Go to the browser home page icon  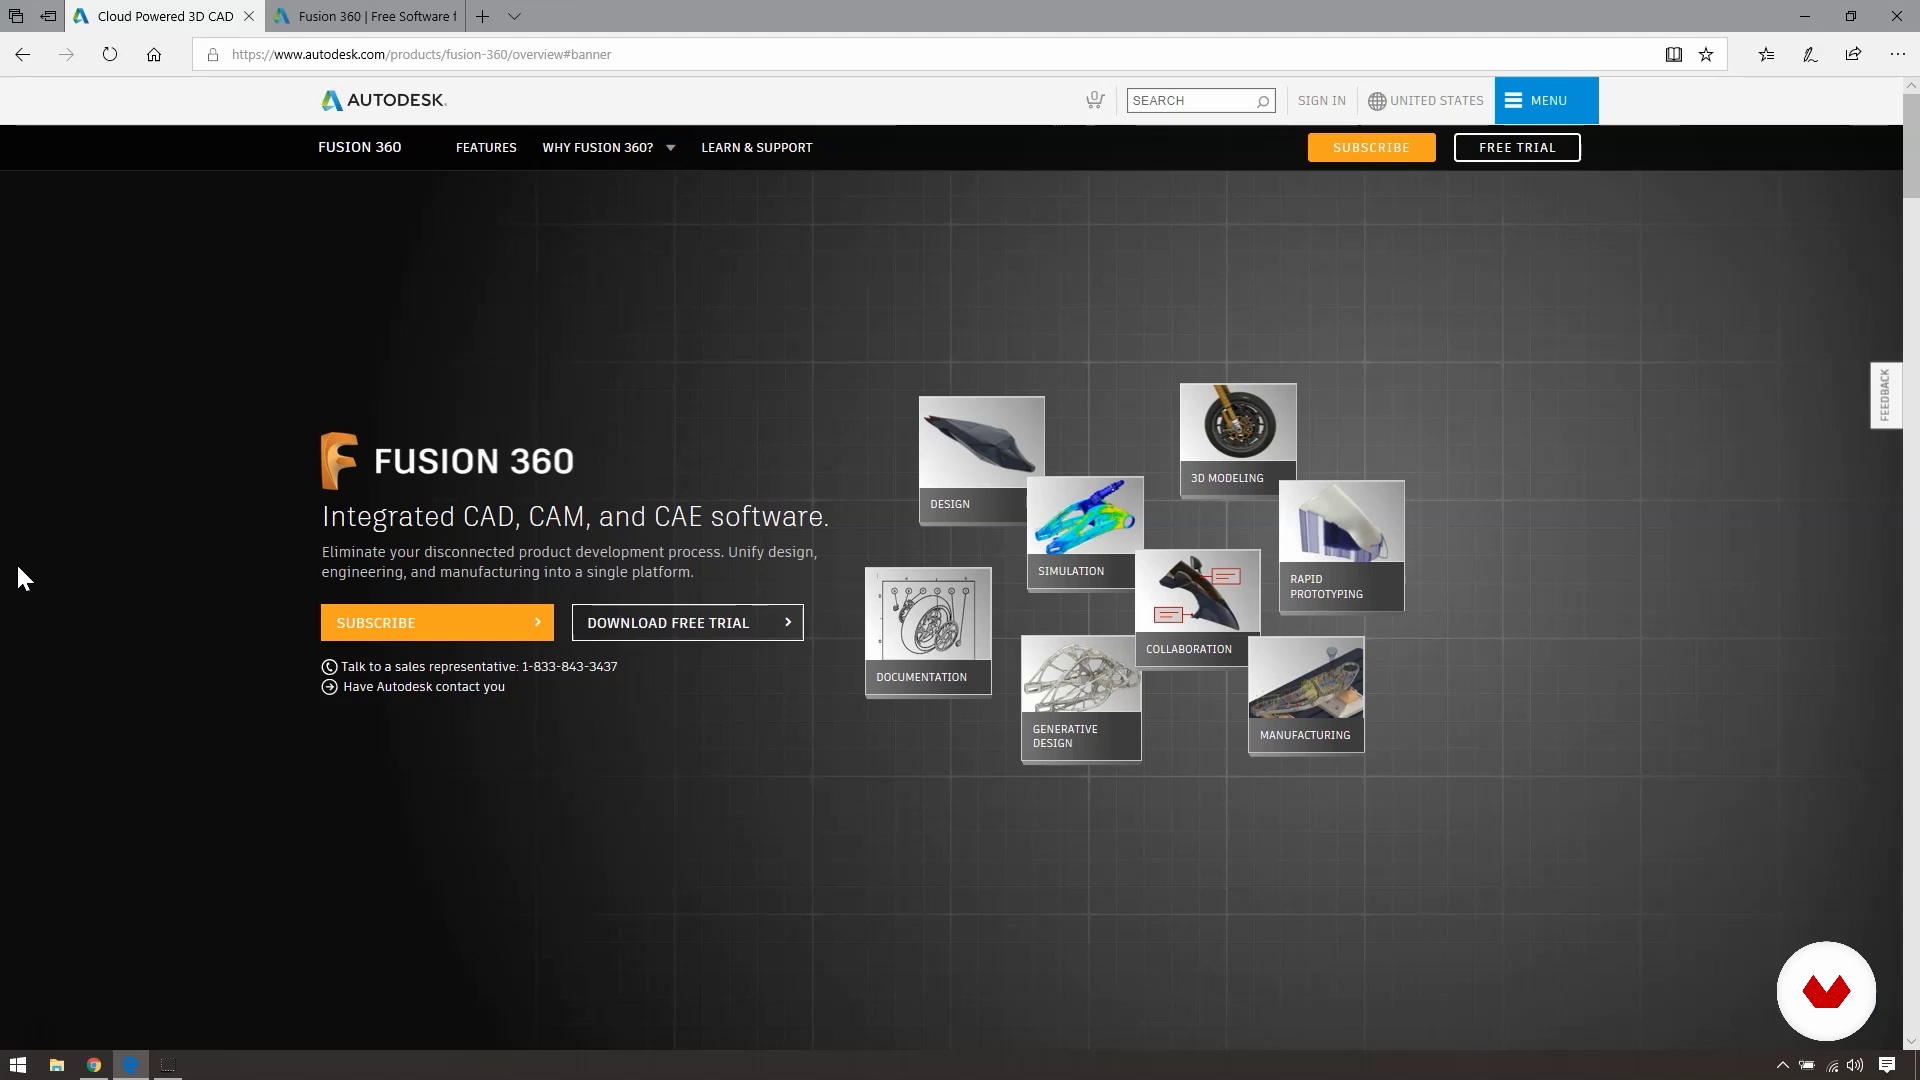point(154,54)
